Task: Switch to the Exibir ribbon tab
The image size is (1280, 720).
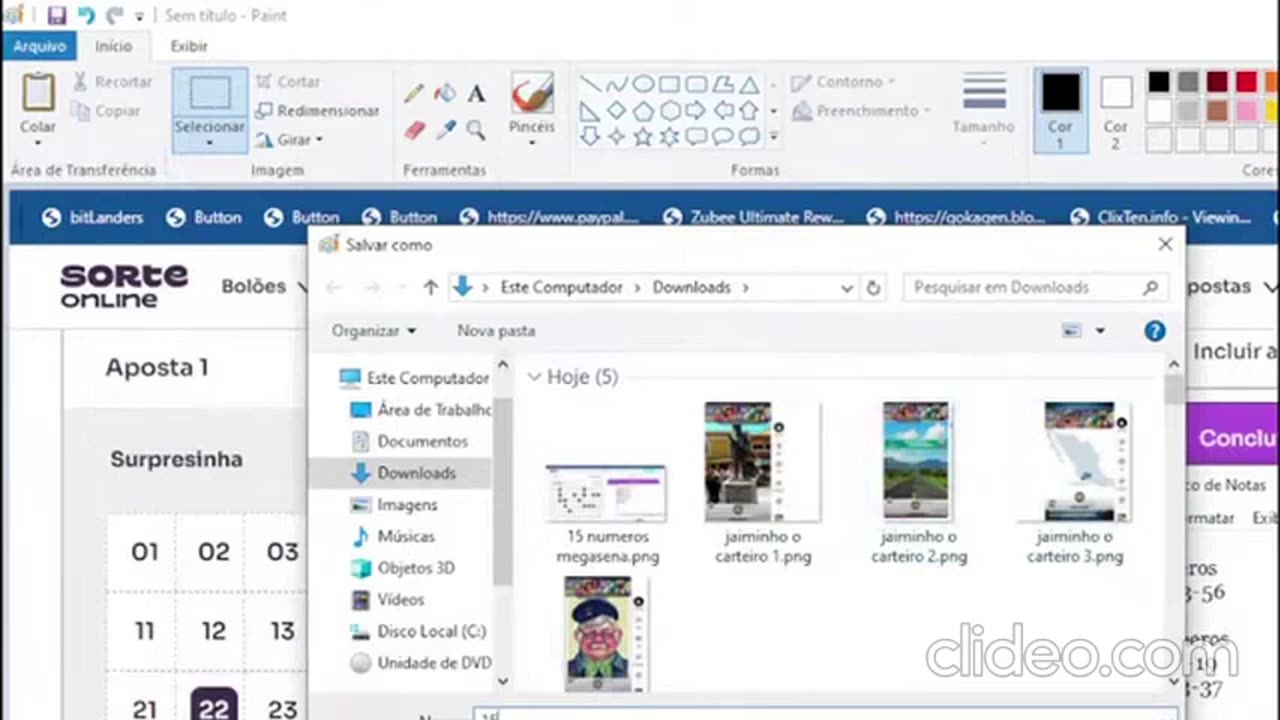Action: [x=189, y=46]
